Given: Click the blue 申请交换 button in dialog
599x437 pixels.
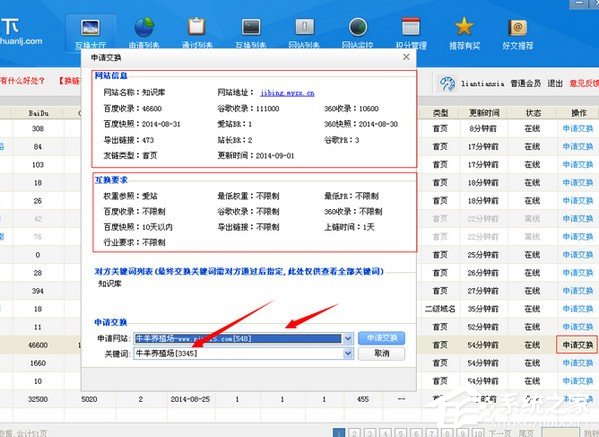Looking at the screenshot, I should (x=381, y=338).
